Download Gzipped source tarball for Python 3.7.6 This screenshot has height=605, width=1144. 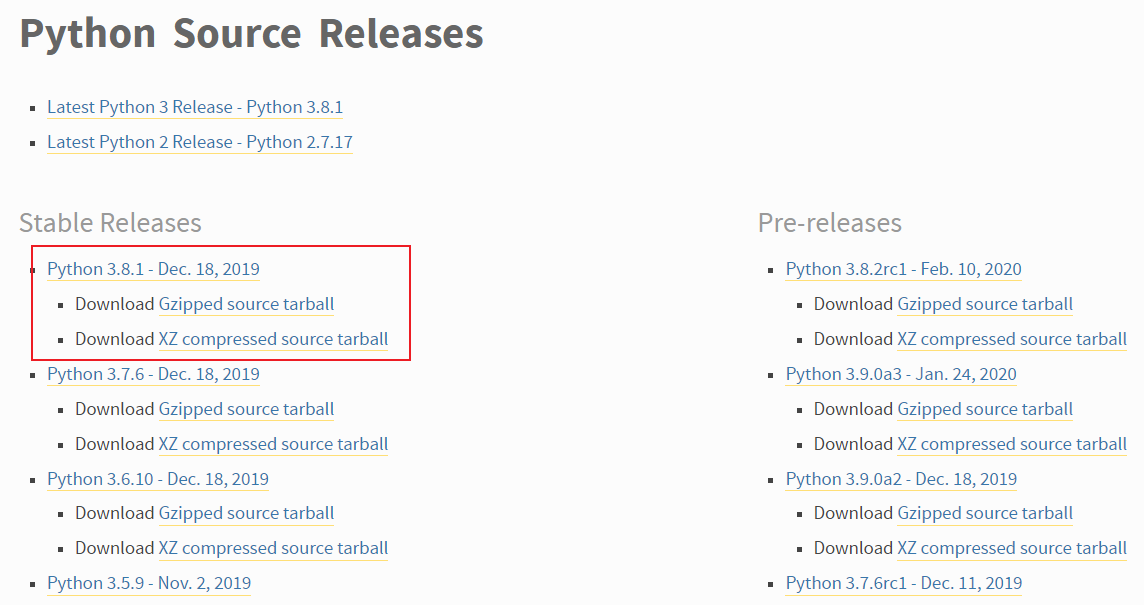(x=246, y=409)
